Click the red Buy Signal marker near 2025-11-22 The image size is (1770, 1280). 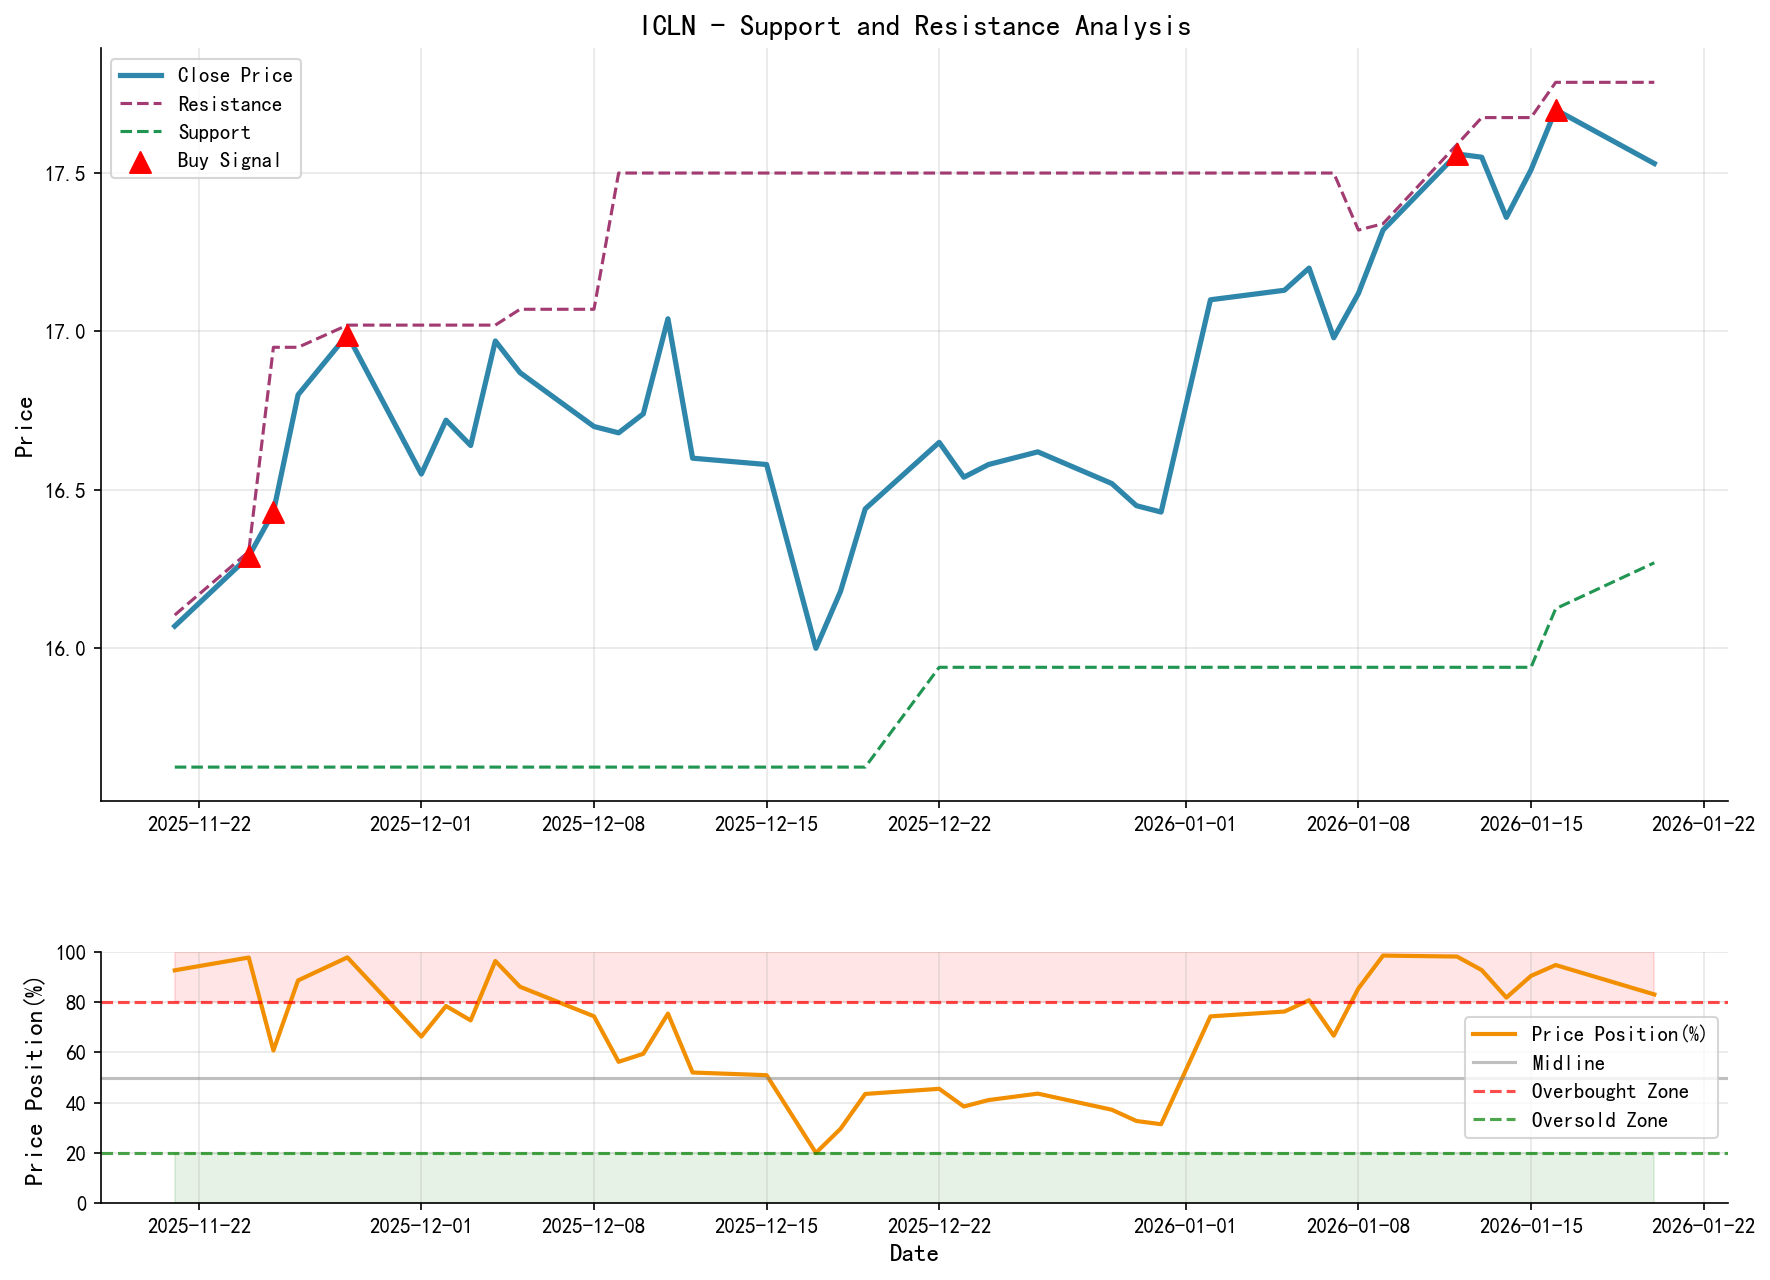248,557
